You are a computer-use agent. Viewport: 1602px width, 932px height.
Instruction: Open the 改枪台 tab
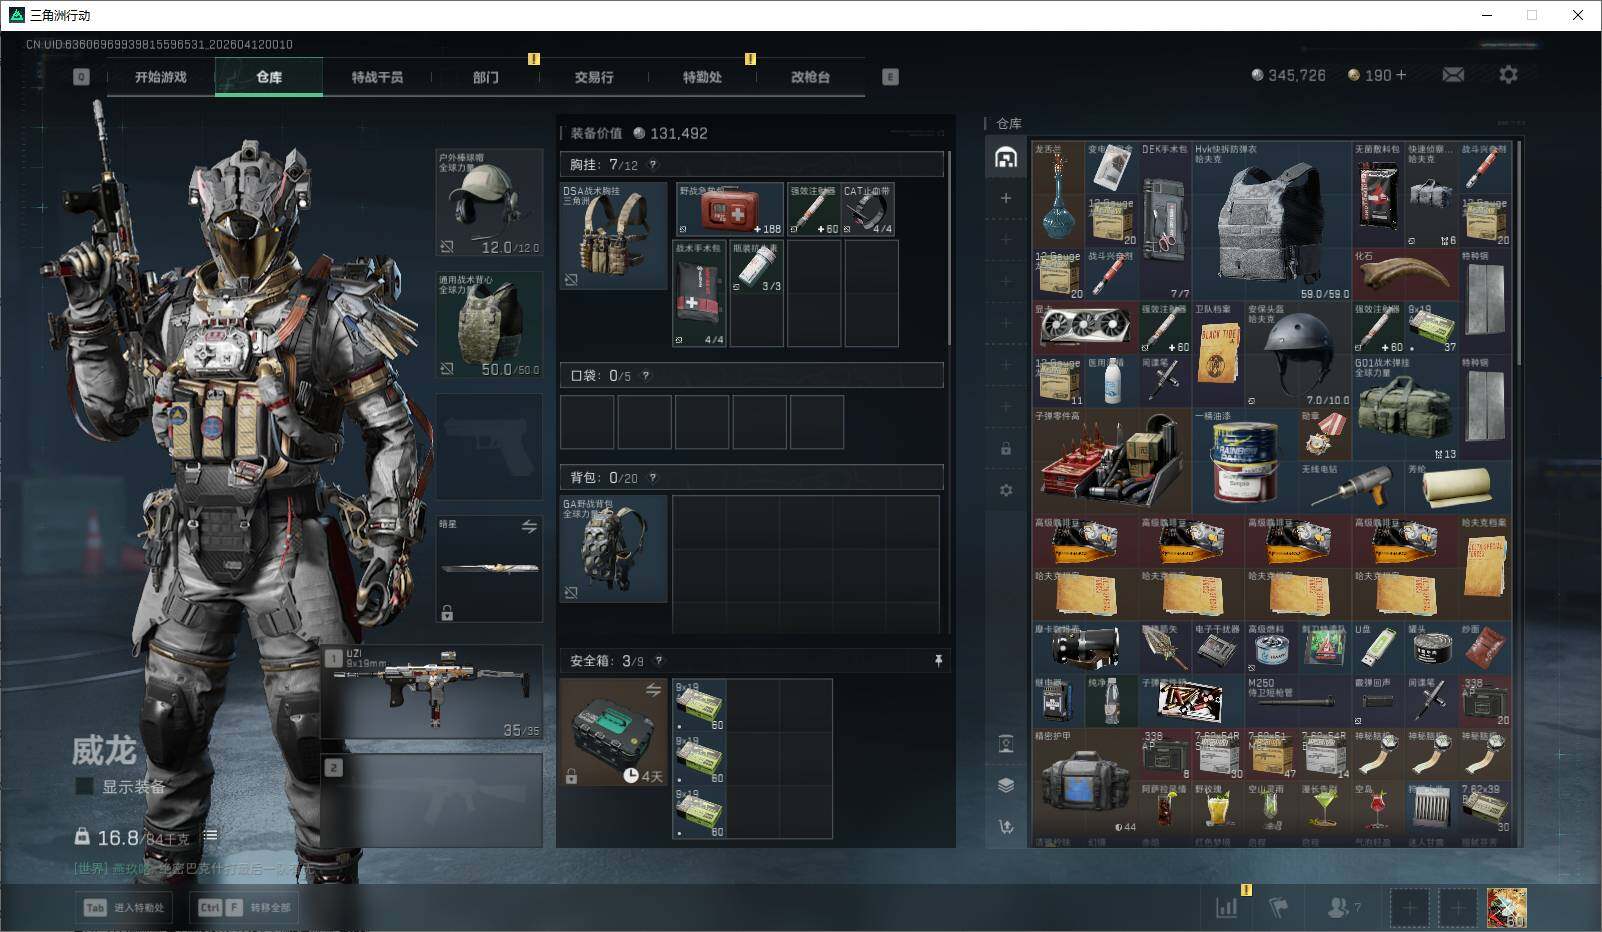click(810, 77)
